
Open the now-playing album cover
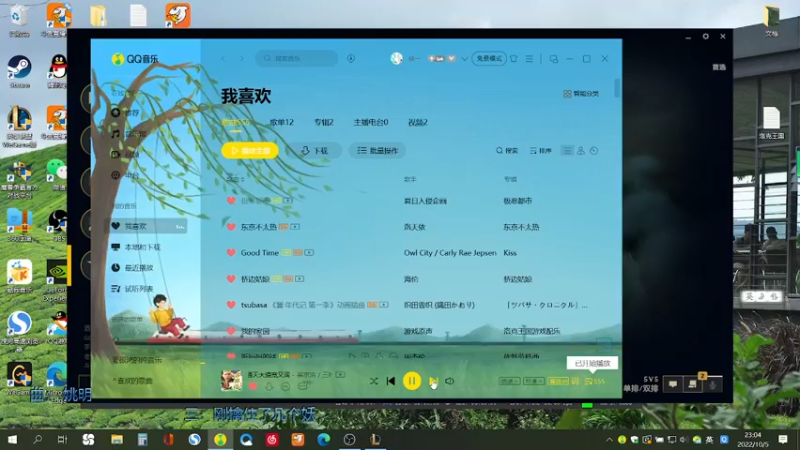[x=231, y=380]
